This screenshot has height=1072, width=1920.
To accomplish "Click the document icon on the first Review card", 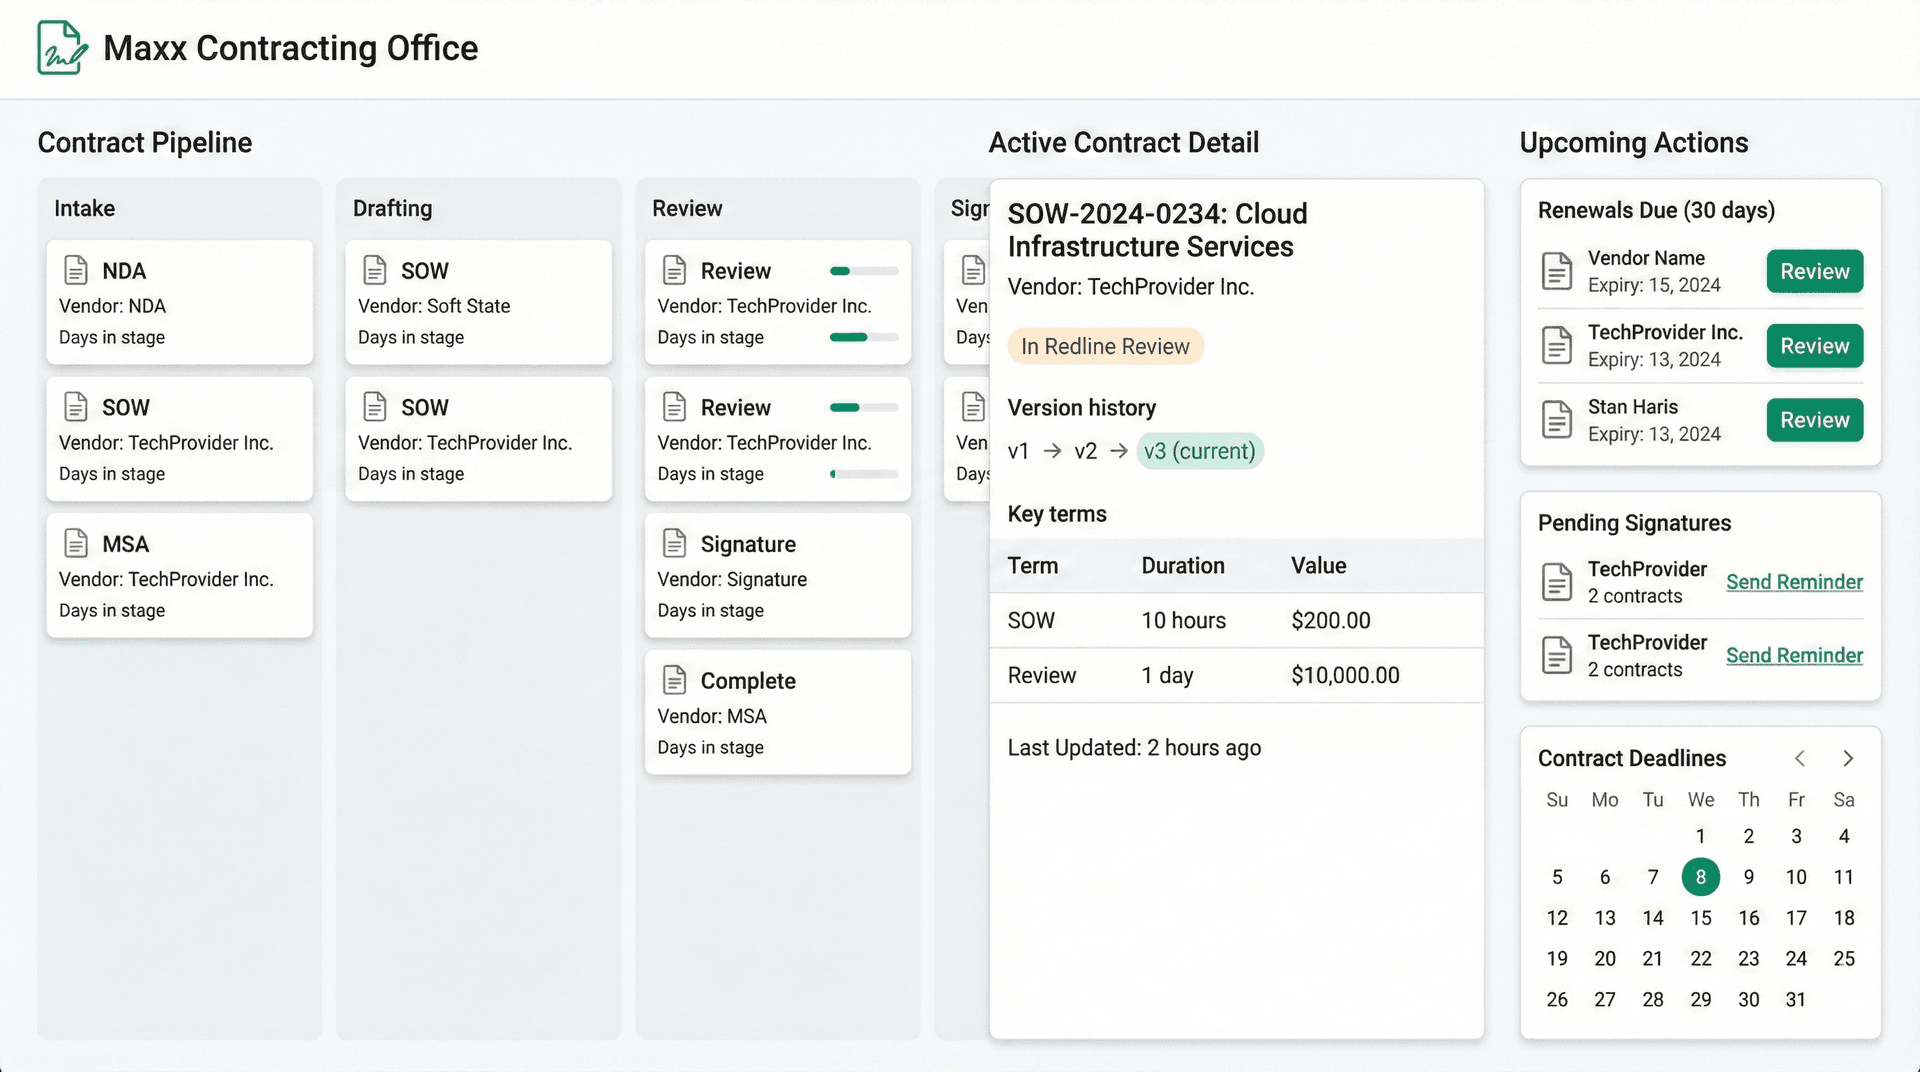I will (675, 268).
